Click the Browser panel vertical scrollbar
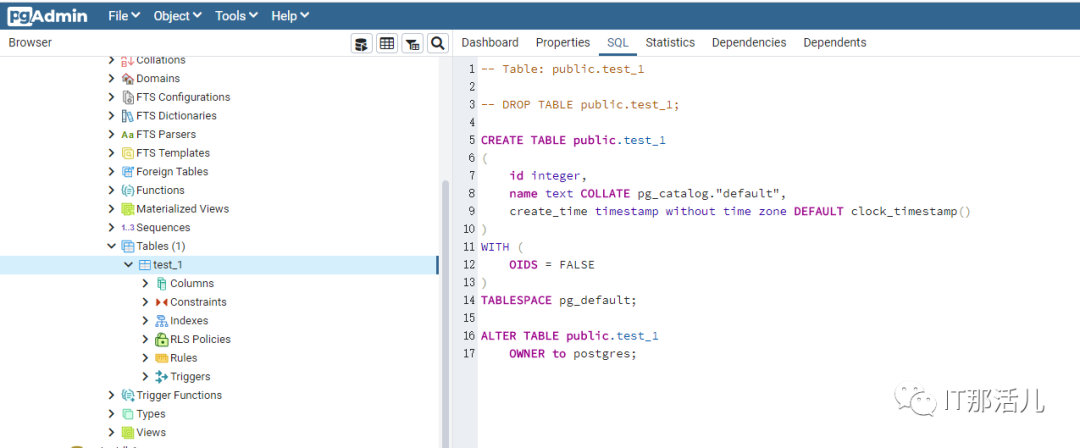 tap(445, 300)
